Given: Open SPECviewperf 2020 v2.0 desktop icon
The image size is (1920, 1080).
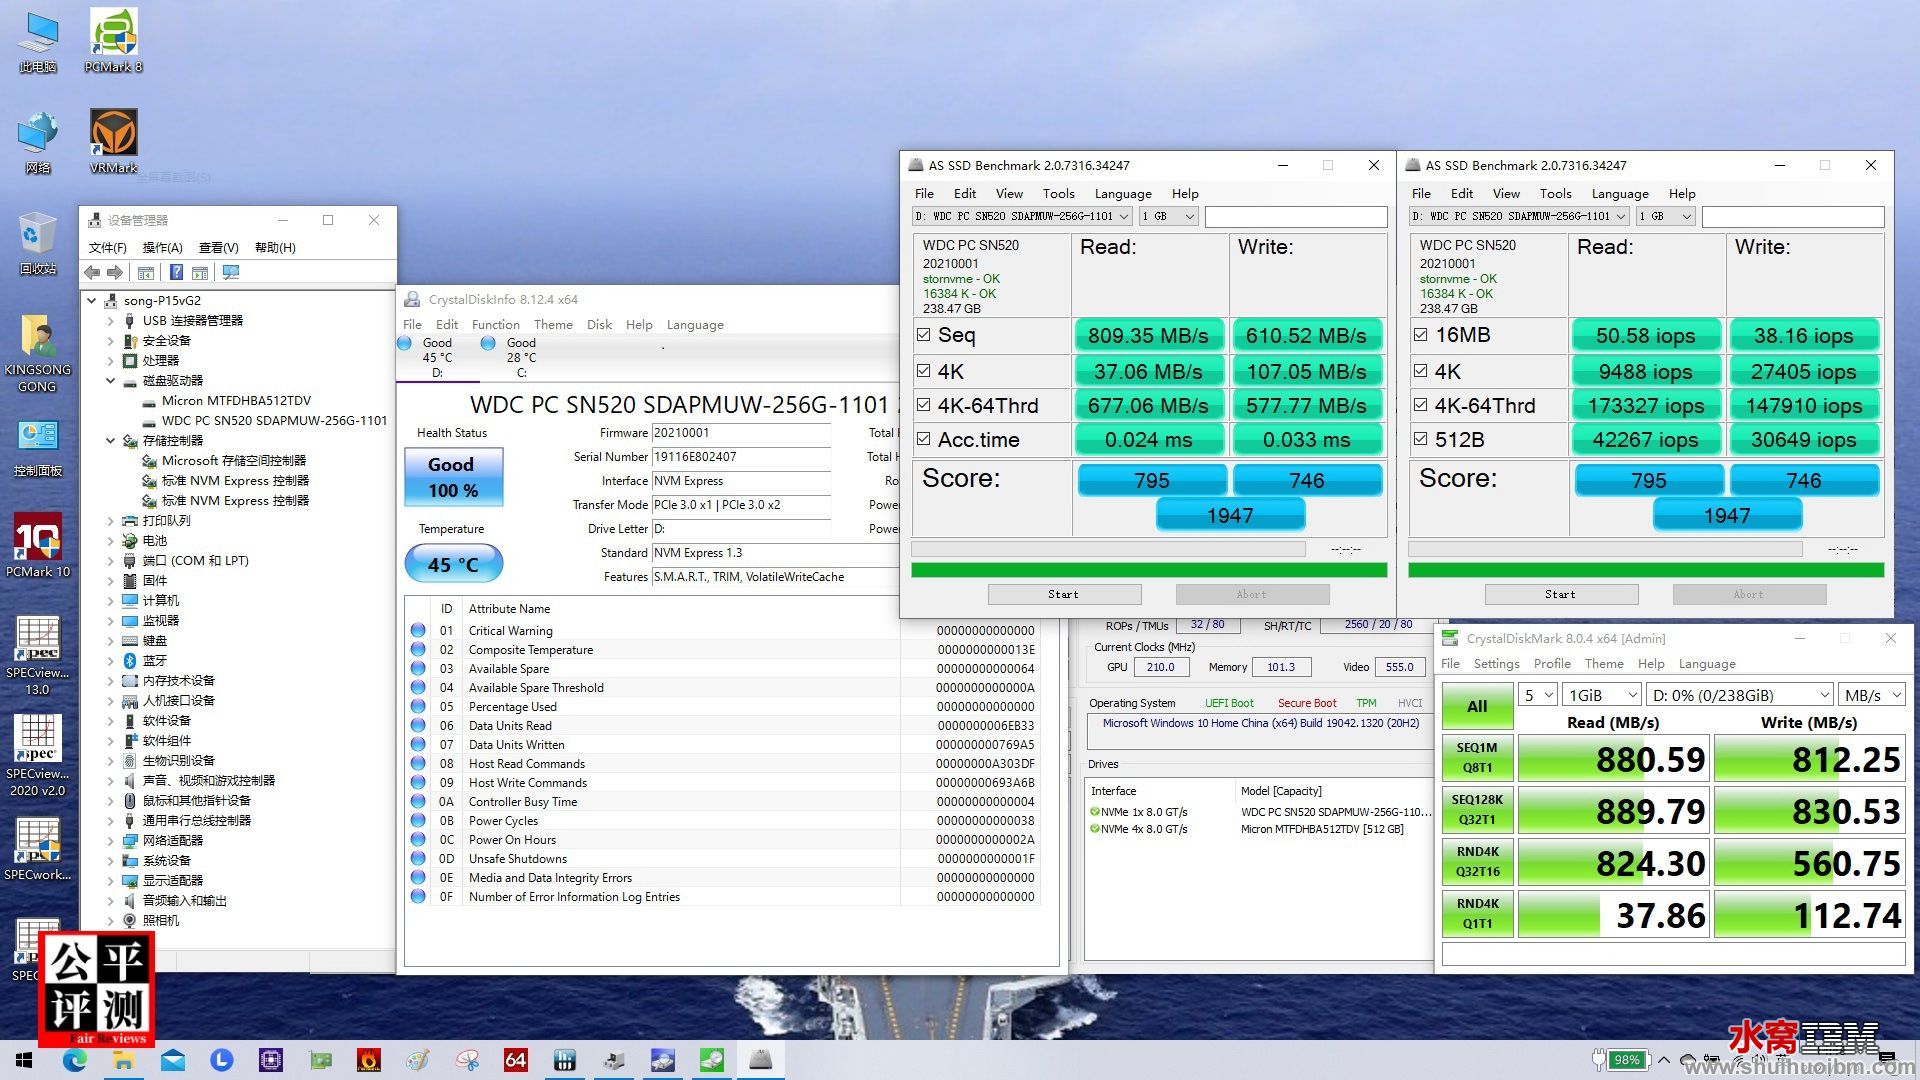Looking at the screenshot, I should pyautogui.click(x=37, y=756).
